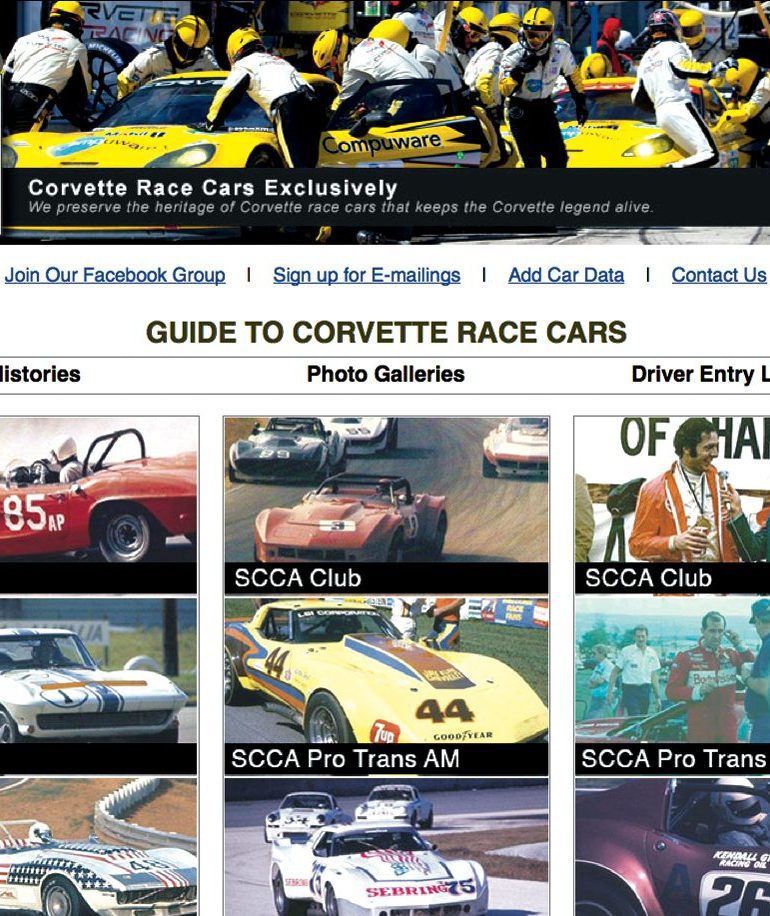Select the Driver Entry column heading
770x916 pixels.
point(700,375)
